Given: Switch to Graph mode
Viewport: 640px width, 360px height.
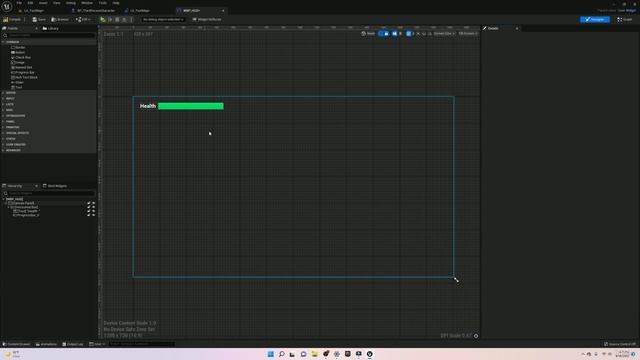Looking at the screenshot, I should tap(624, 19).
